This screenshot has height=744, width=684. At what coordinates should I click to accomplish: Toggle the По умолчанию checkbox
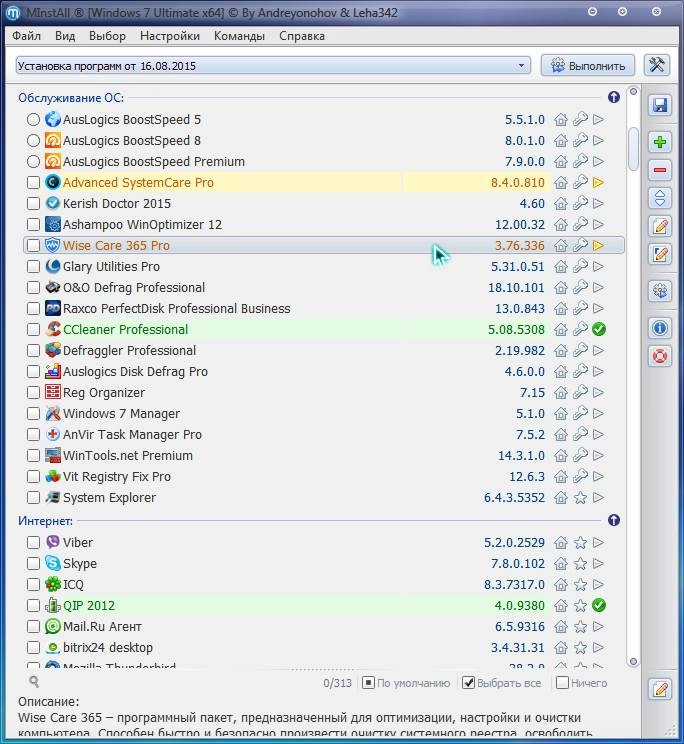[368, 683]
